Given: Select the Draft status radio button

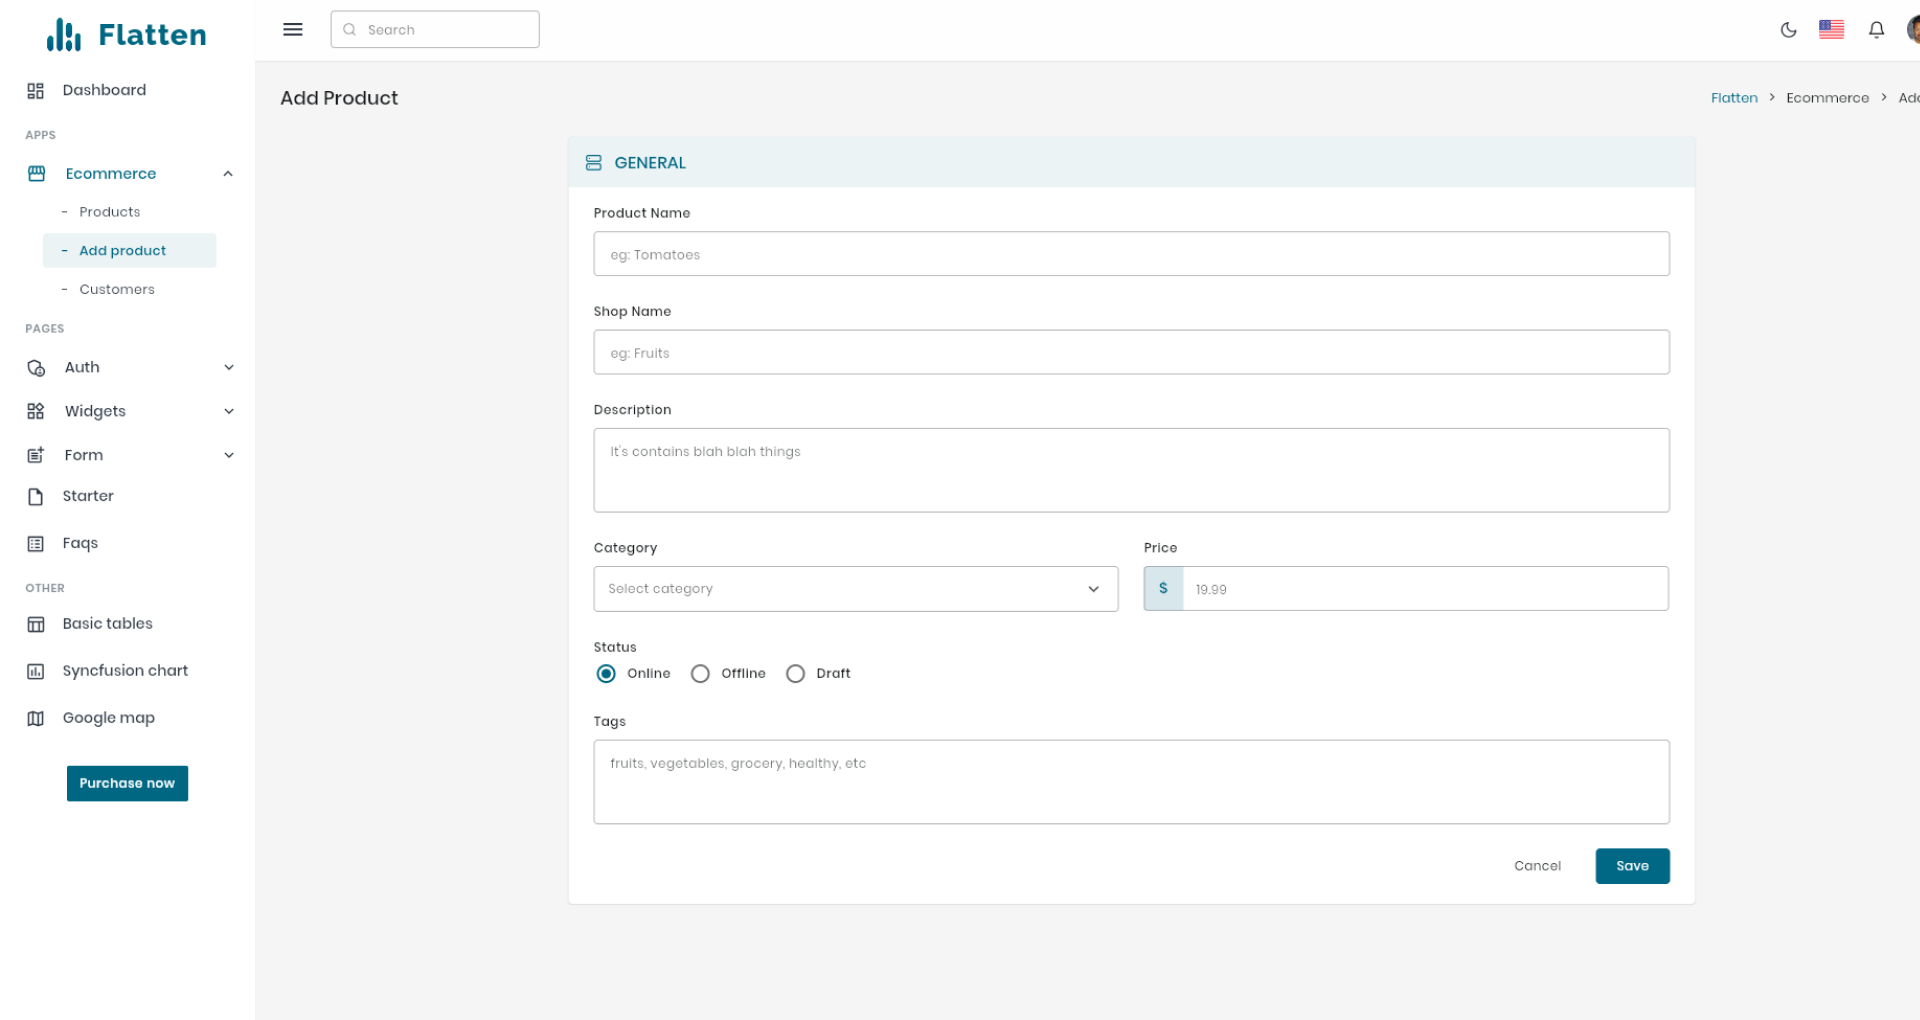Looking at the screenshot, I should (x=796, y=673).
